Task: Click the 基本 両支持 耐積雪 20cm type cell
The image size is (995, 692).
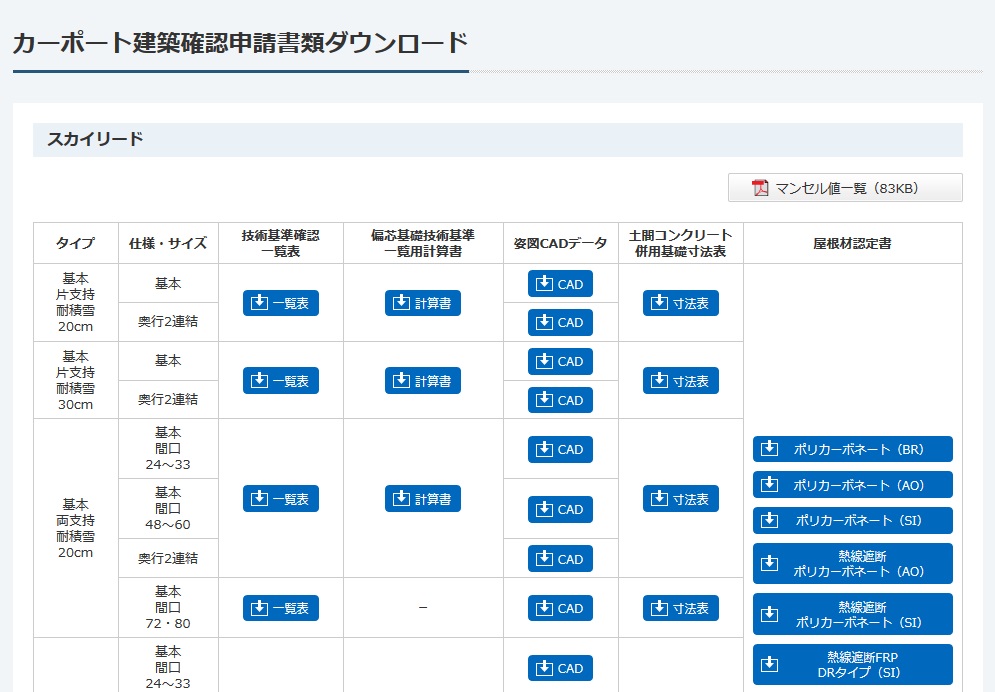Action: click(76, 528)
